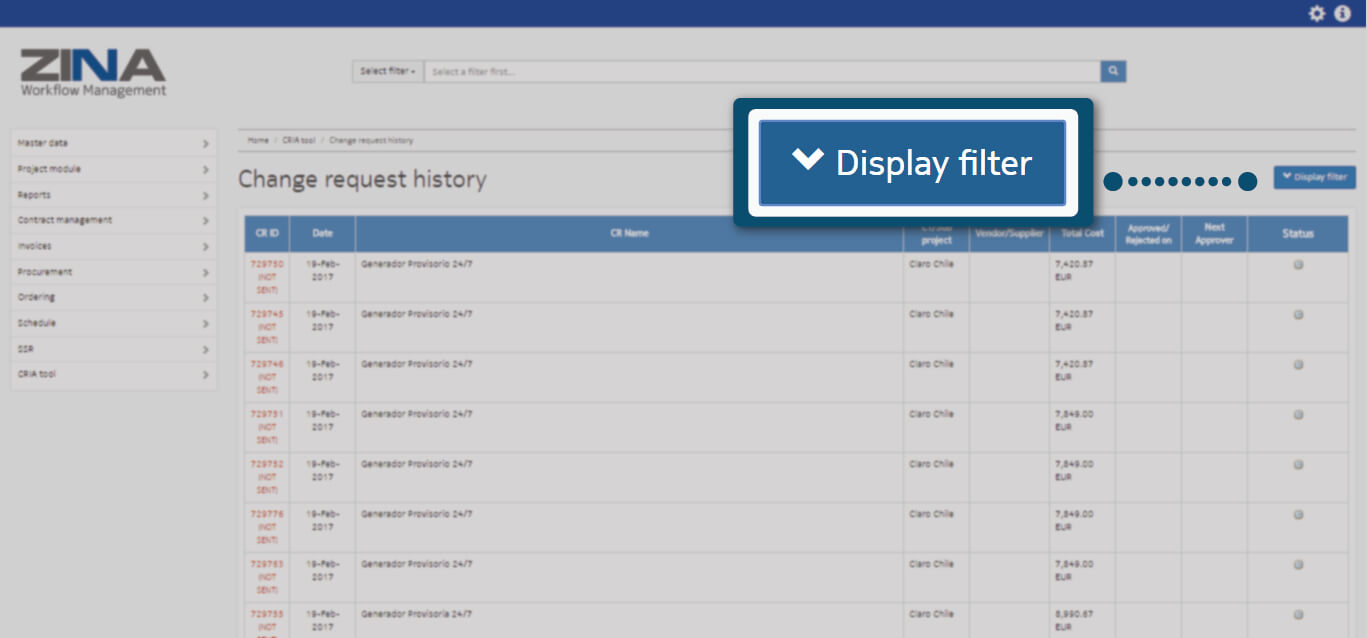Open change request 729750 link
This screenshot has height=638, width=1367.
pyautogui.click(x=266, y=264)
